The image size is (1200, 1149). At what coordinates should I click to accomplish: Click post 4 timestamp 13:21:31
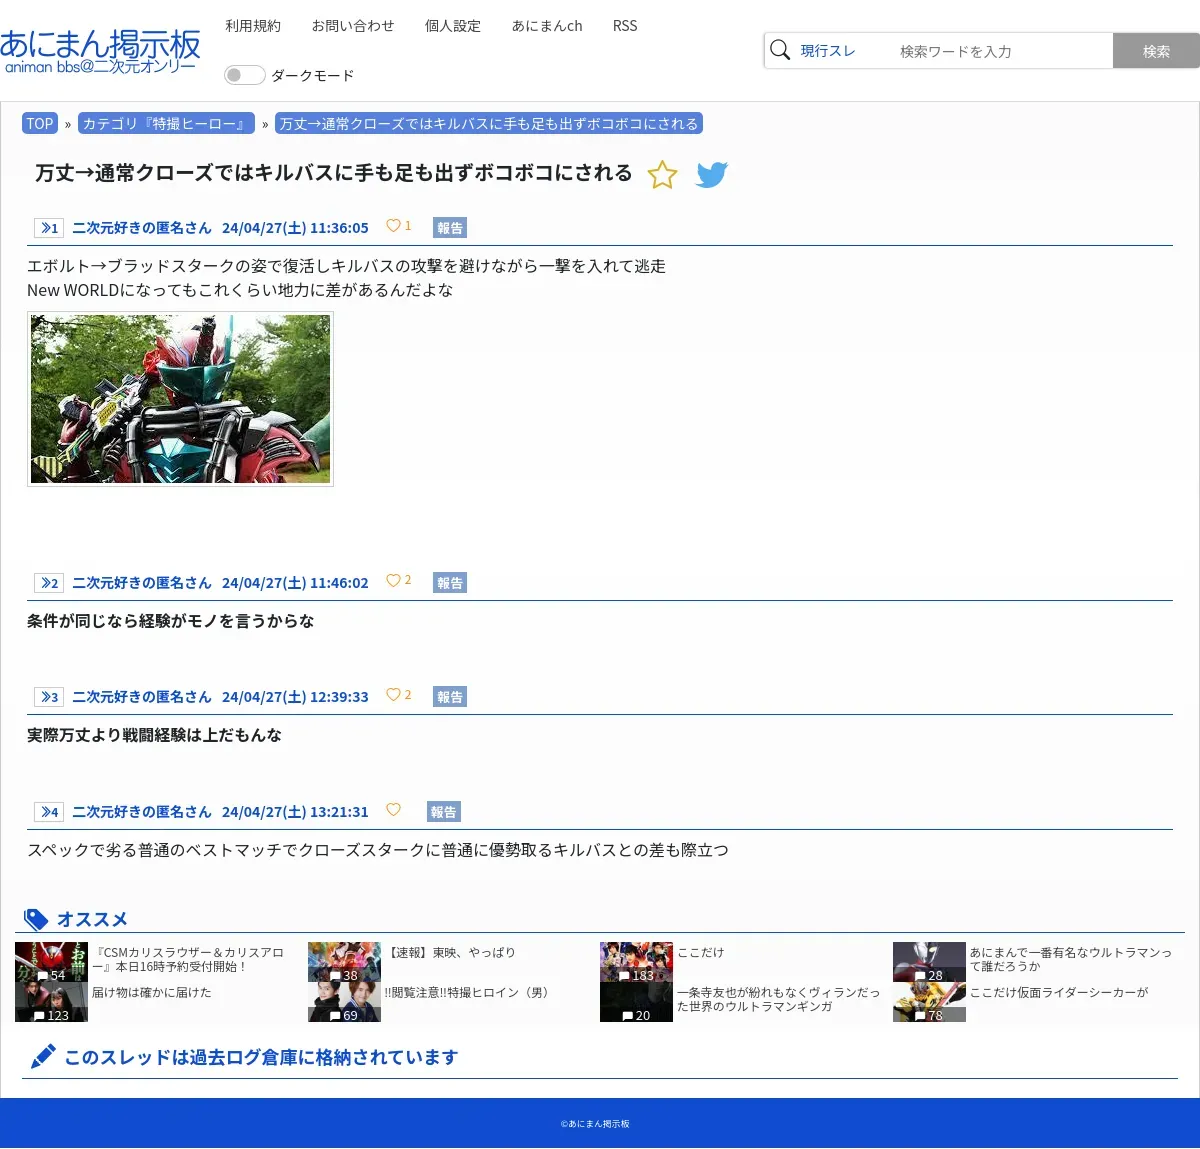339,812
